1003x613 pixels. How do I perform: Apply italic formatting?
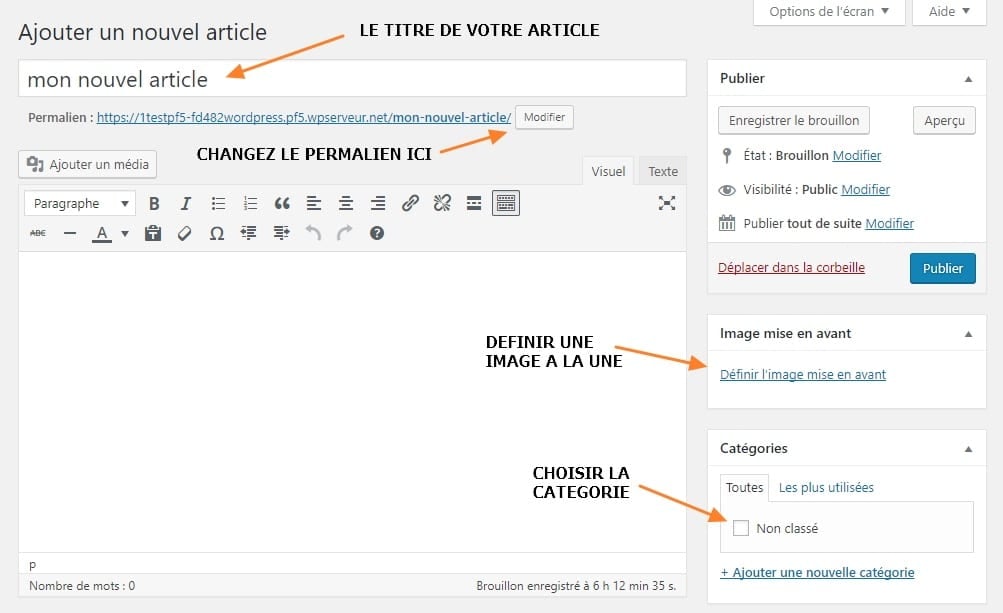click(186, 203)
